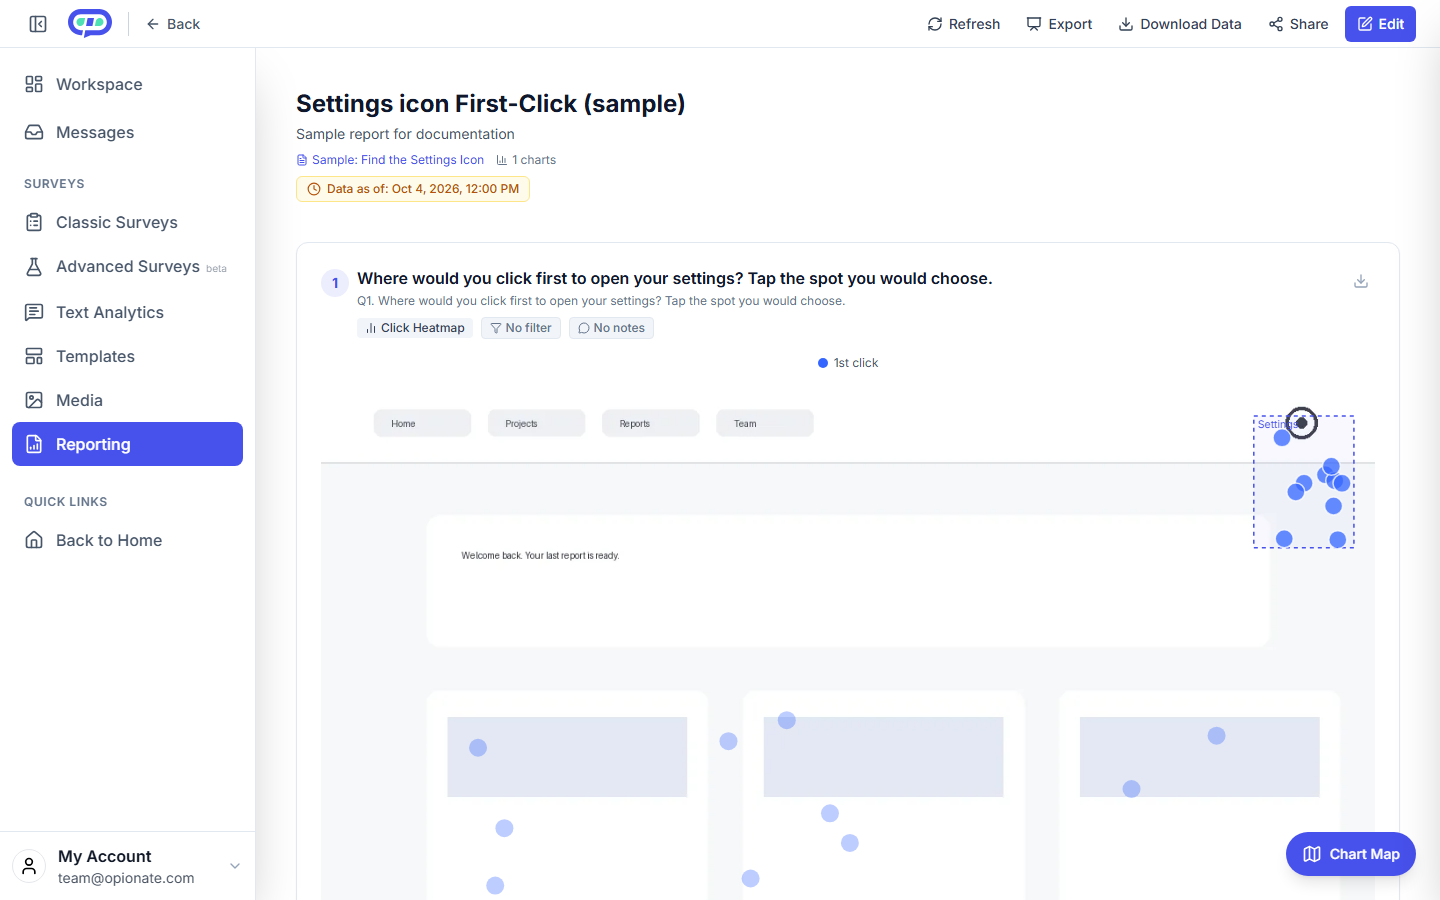1440x900 pixels.
Task: Open the Export option
Action: tap(1059, 24)
